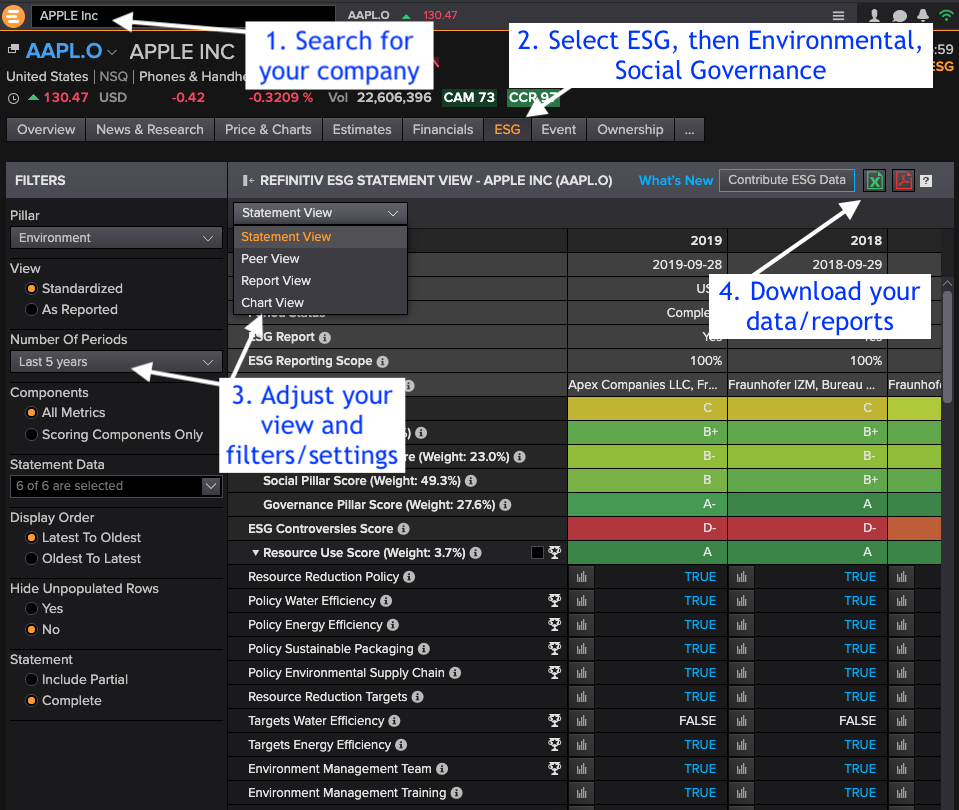Collapse the filters panel arrow icon
The width and height of the screenshot is (959, 810).
tap(248, 180)
